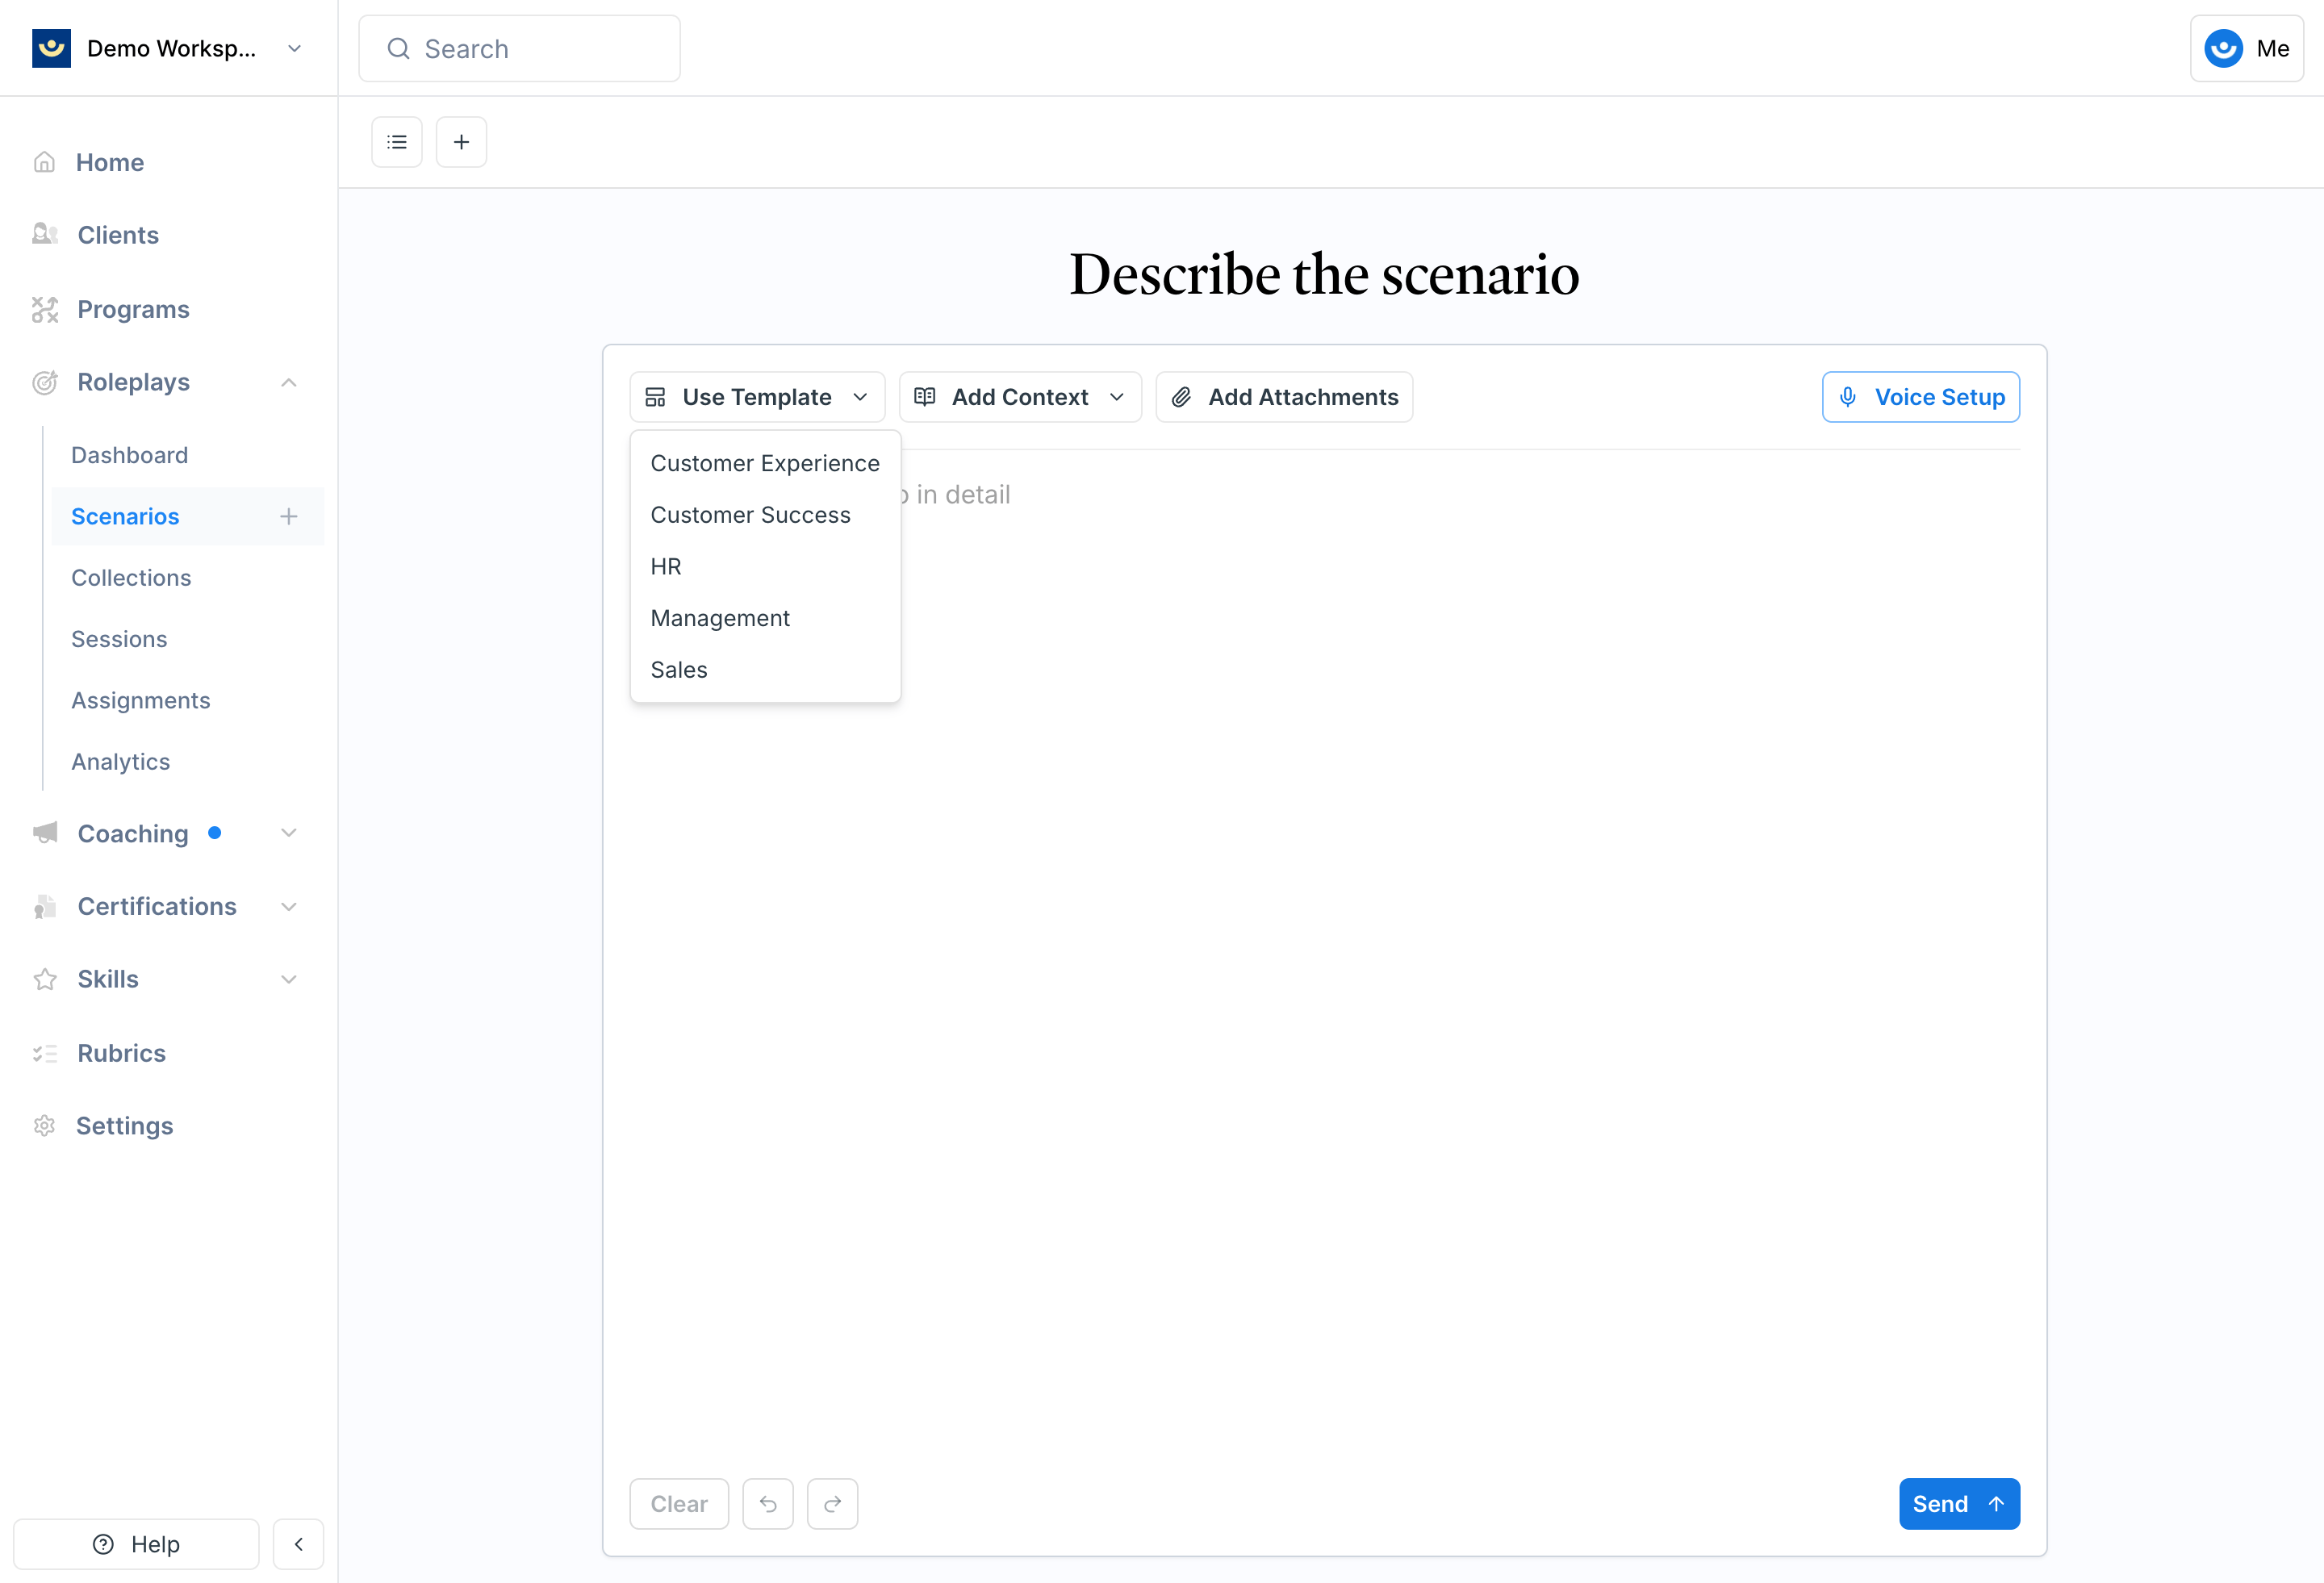Image resolution: width=2324 pixels, height=1583 pixels.
Task: Click the Certifications badge icon
Action: pos(45,906)
